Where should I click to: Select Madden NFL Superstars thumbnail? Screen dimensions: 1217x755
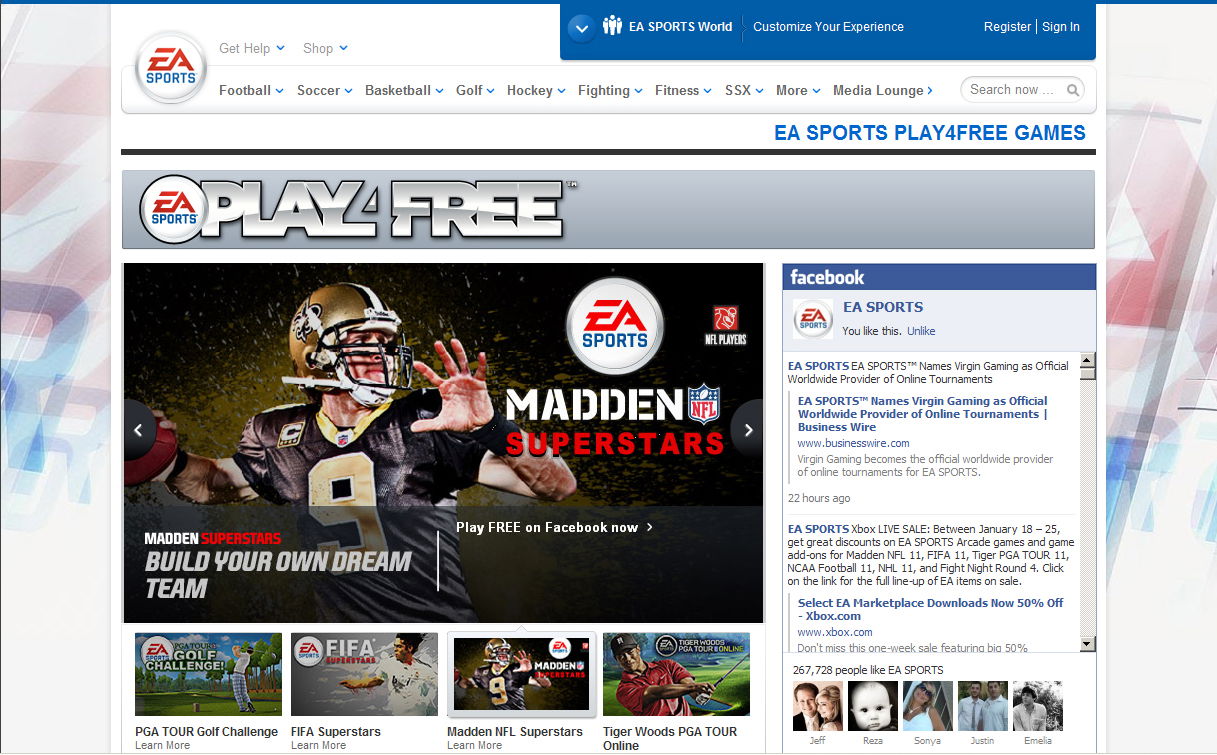pos(521,674)
